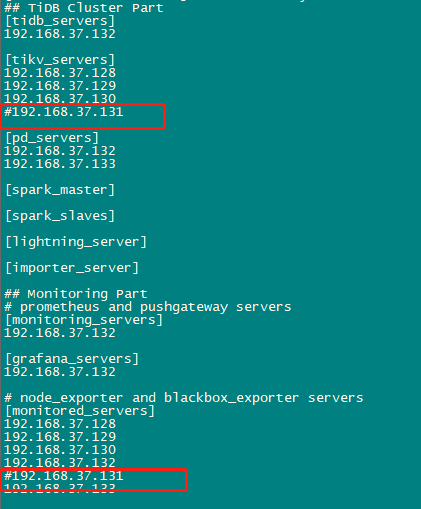421x509 pixels.
Task: Place cursor on [spark_master] line
Action: pos(60,190)
